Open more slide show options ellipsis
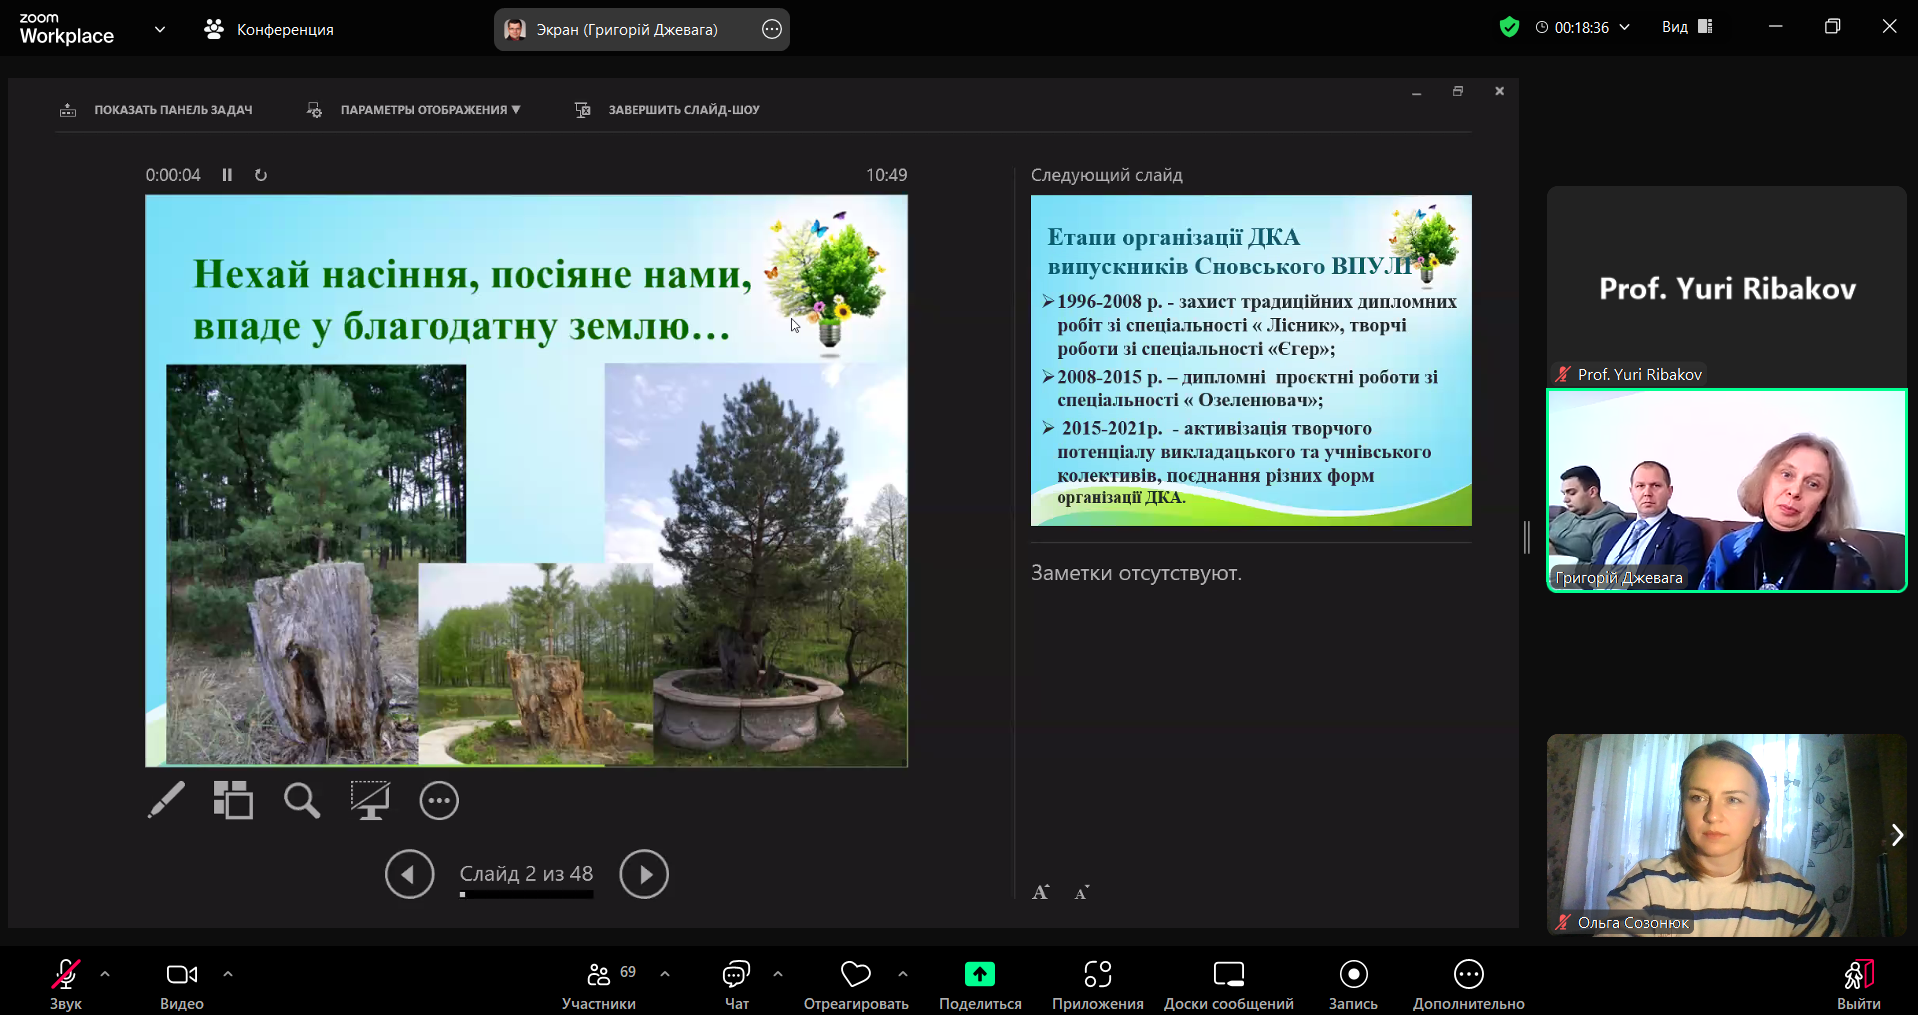Screen dimensions: 1918x1015 (439, 800)
